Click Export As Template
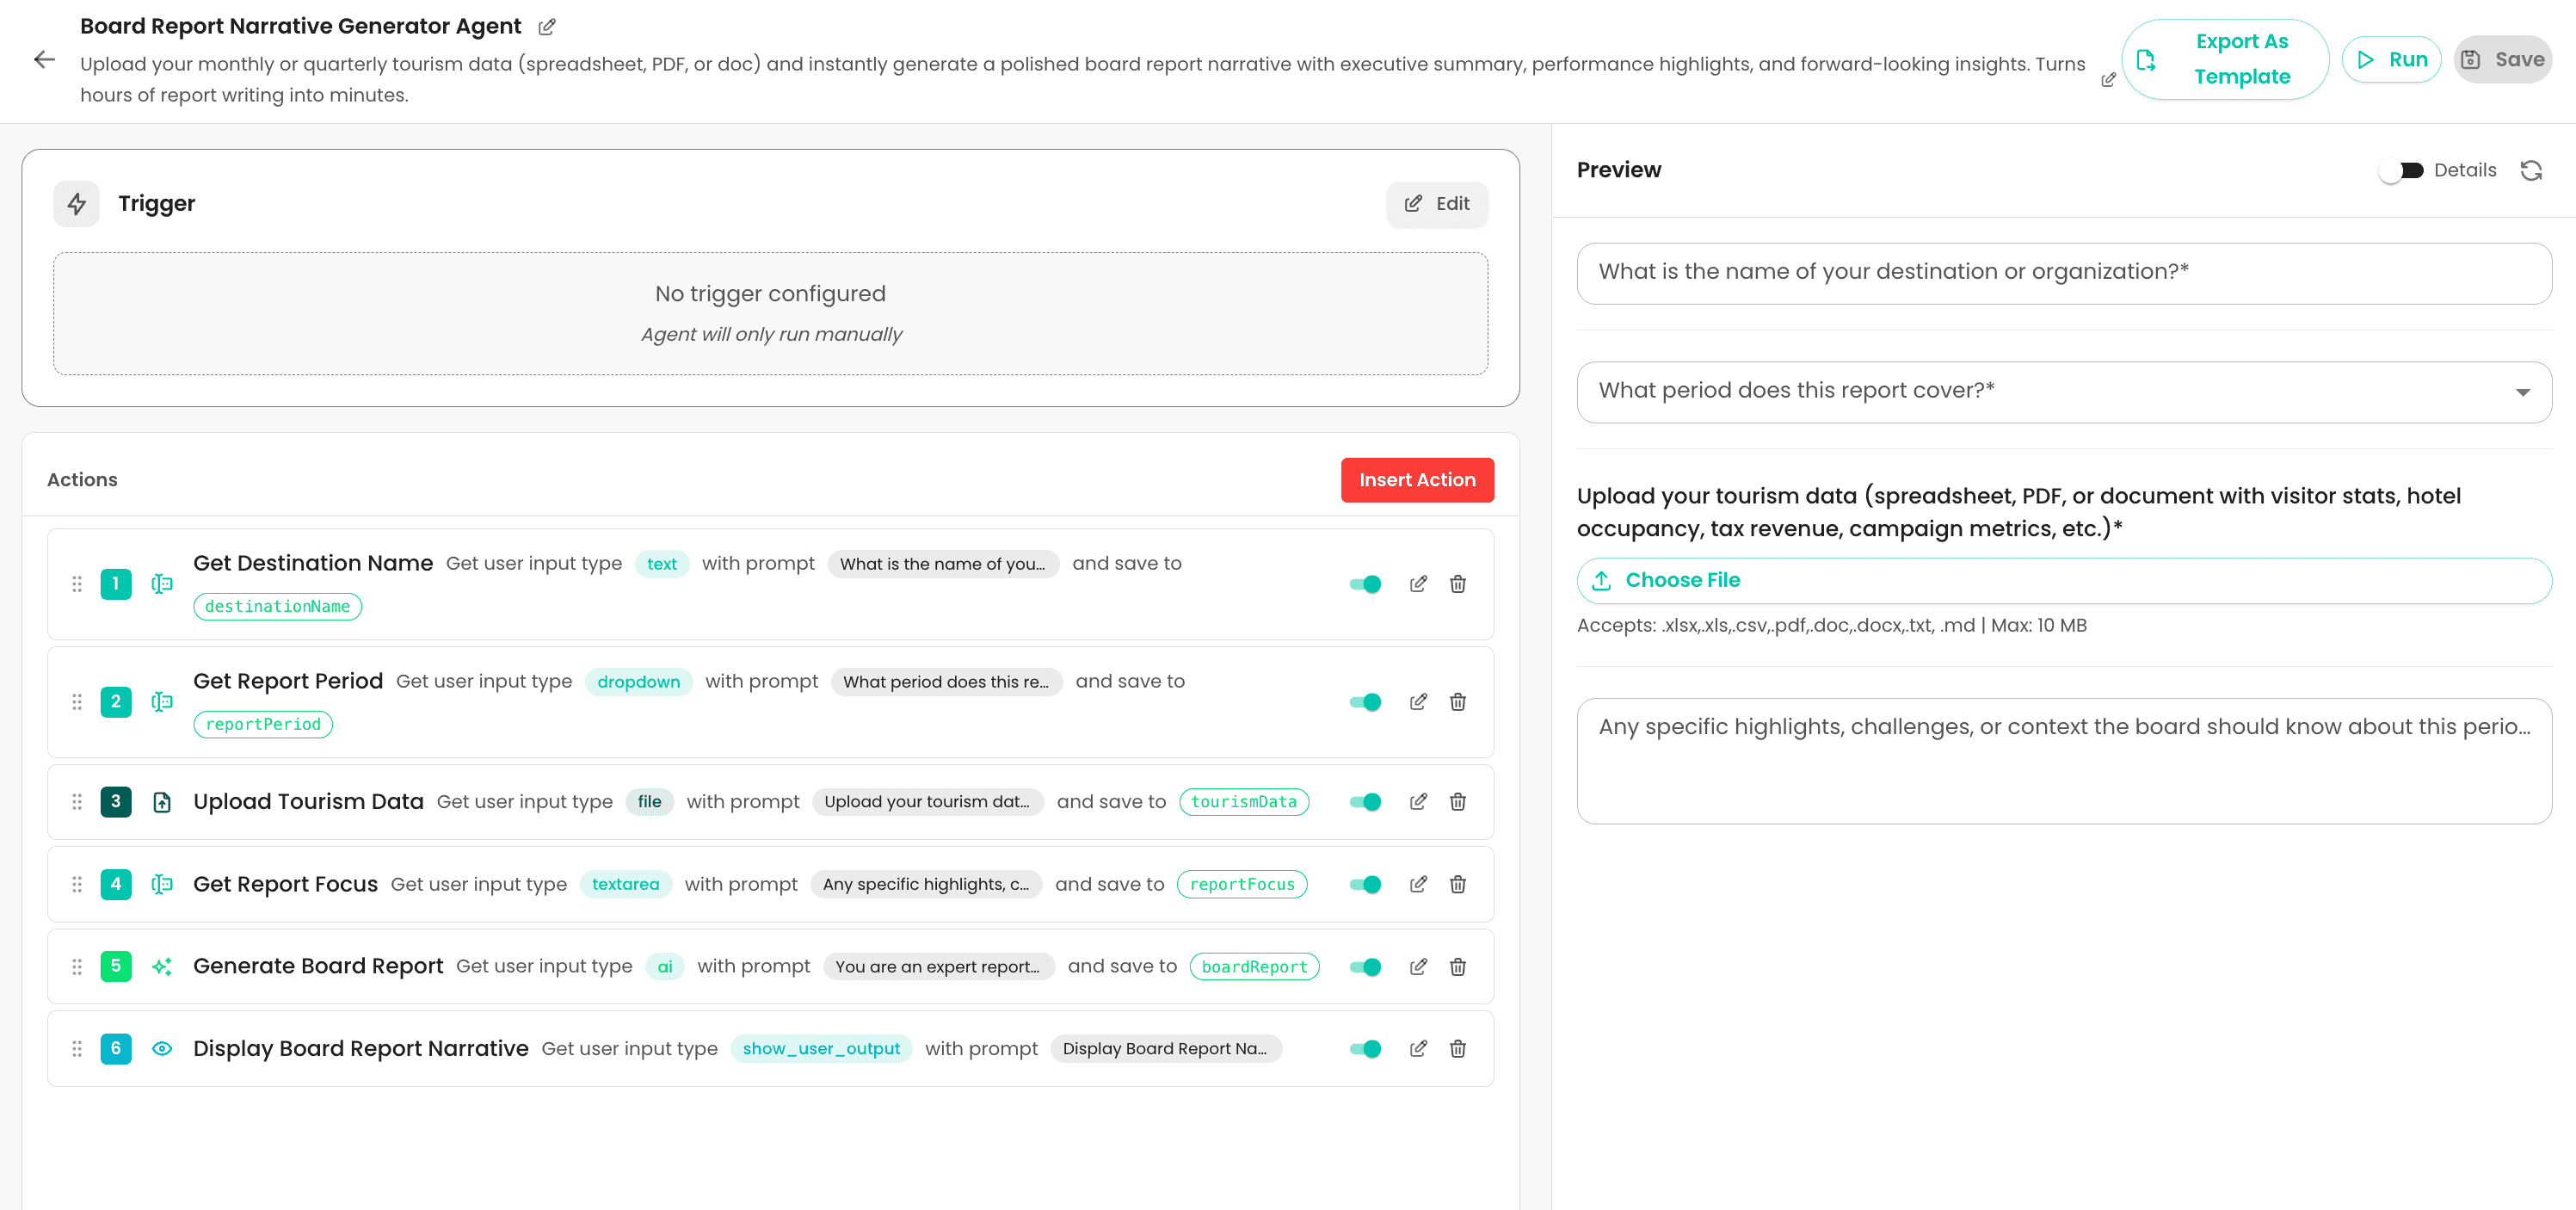The height and width of the screenshot is (1210, 2576). click(2225, 60)
